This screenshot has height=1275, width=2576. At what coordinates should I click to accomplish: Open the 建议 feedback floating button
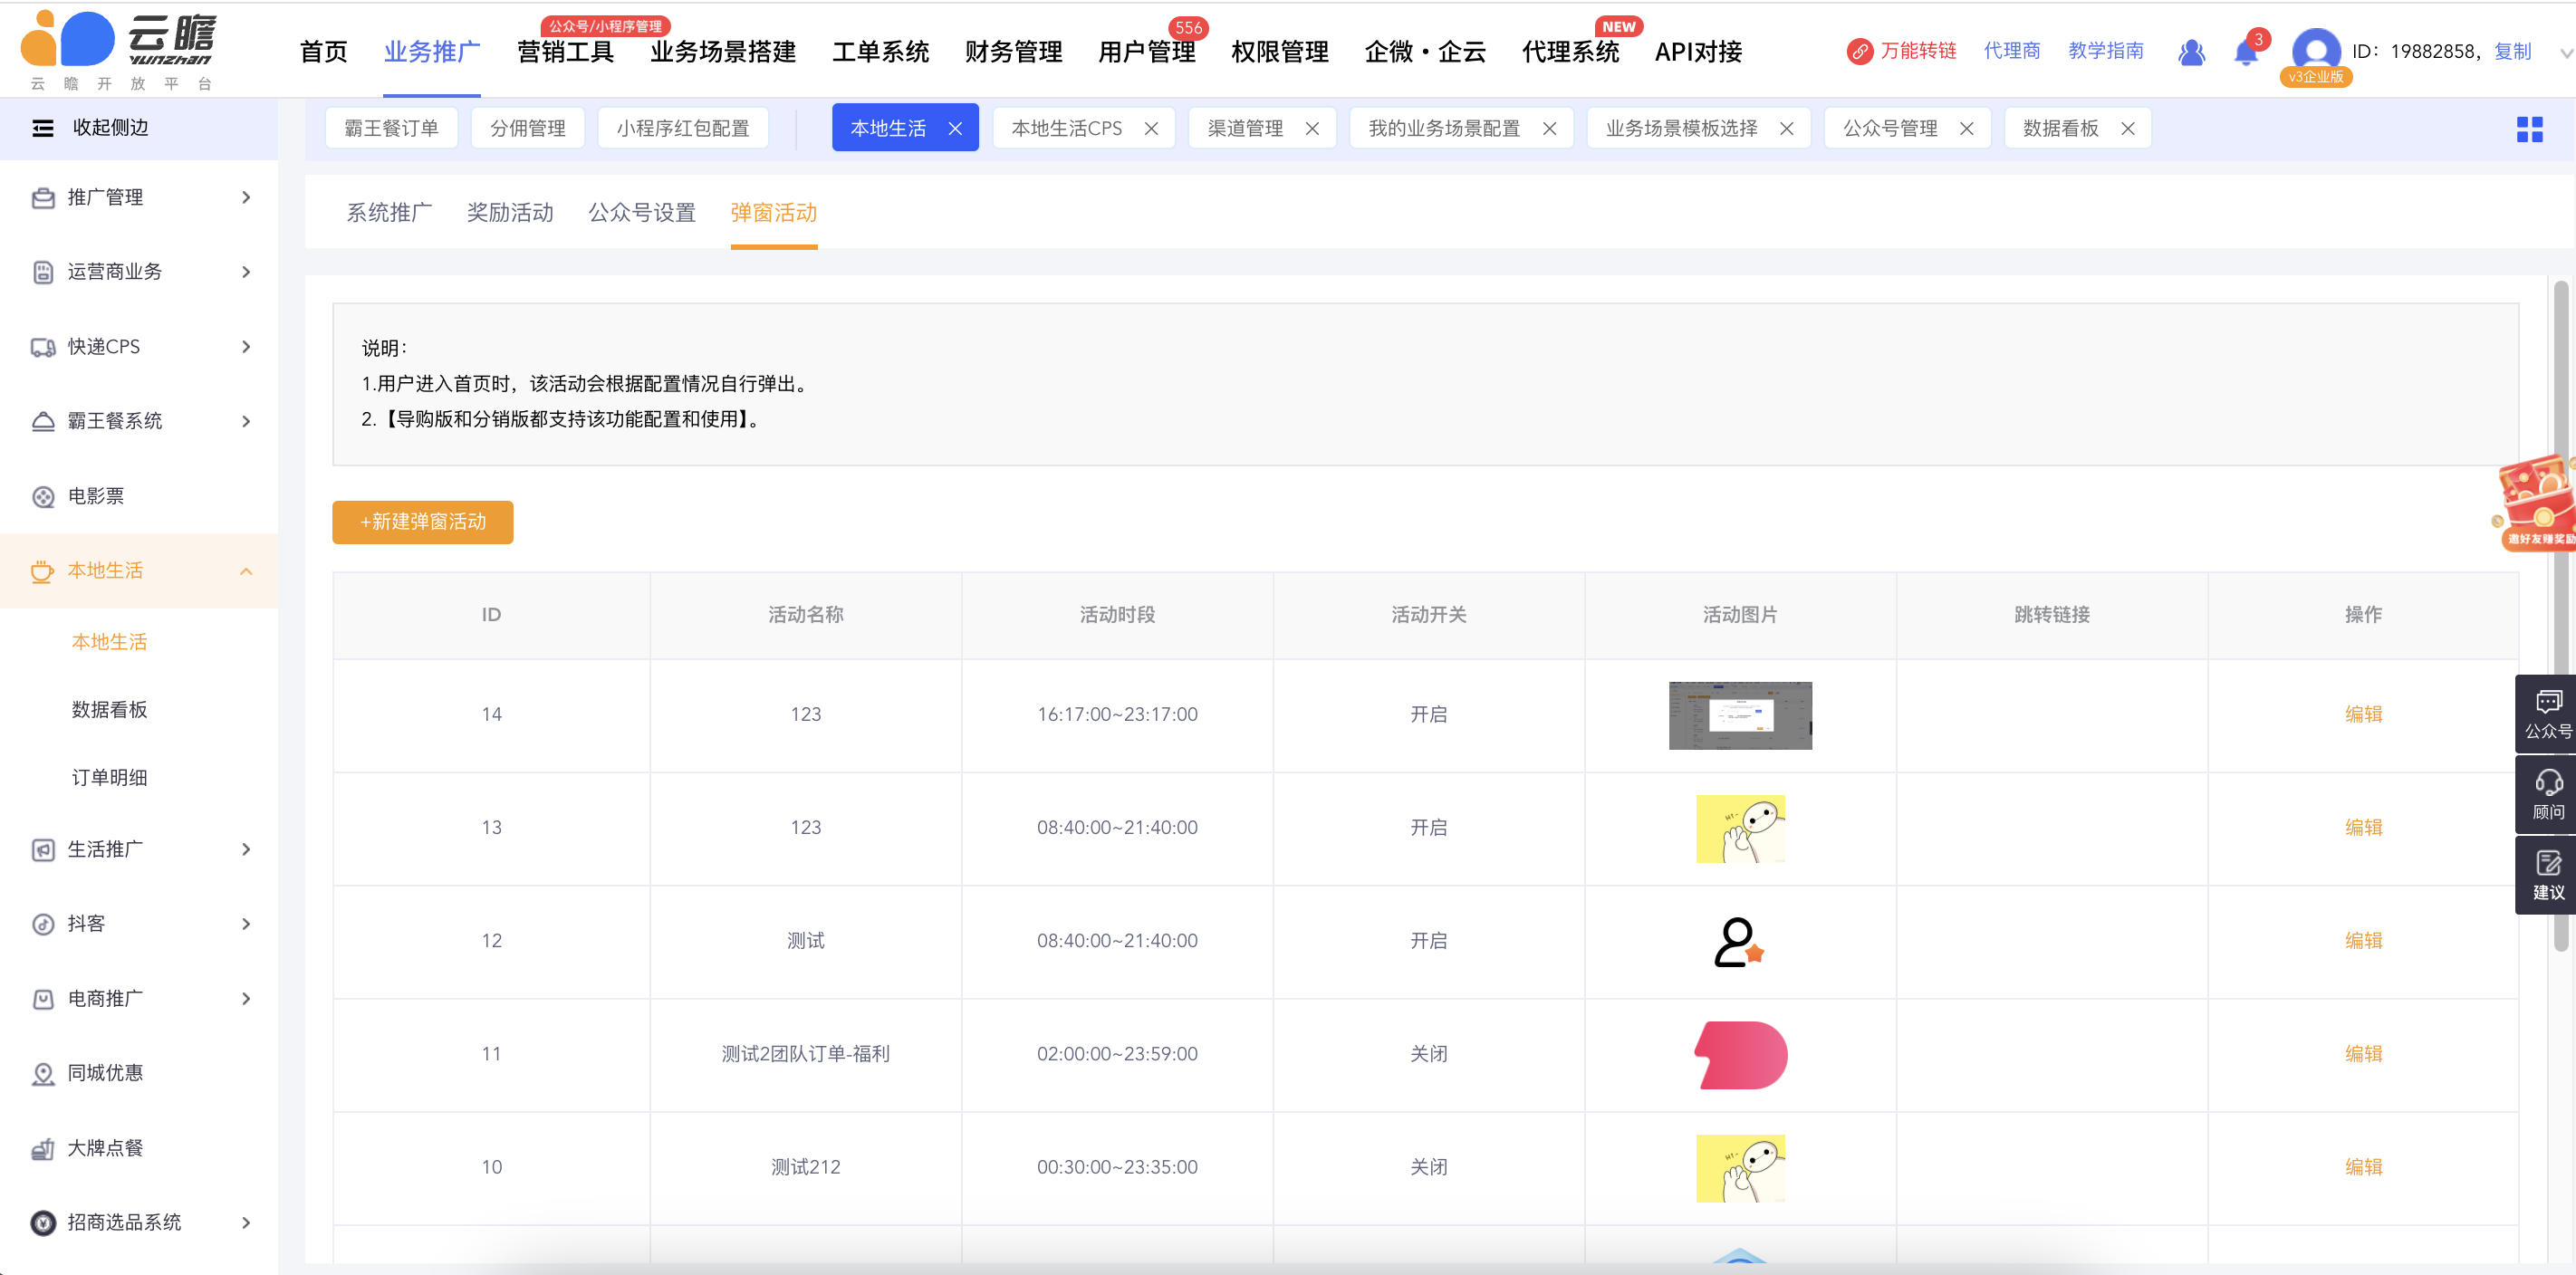[2547, 875]
